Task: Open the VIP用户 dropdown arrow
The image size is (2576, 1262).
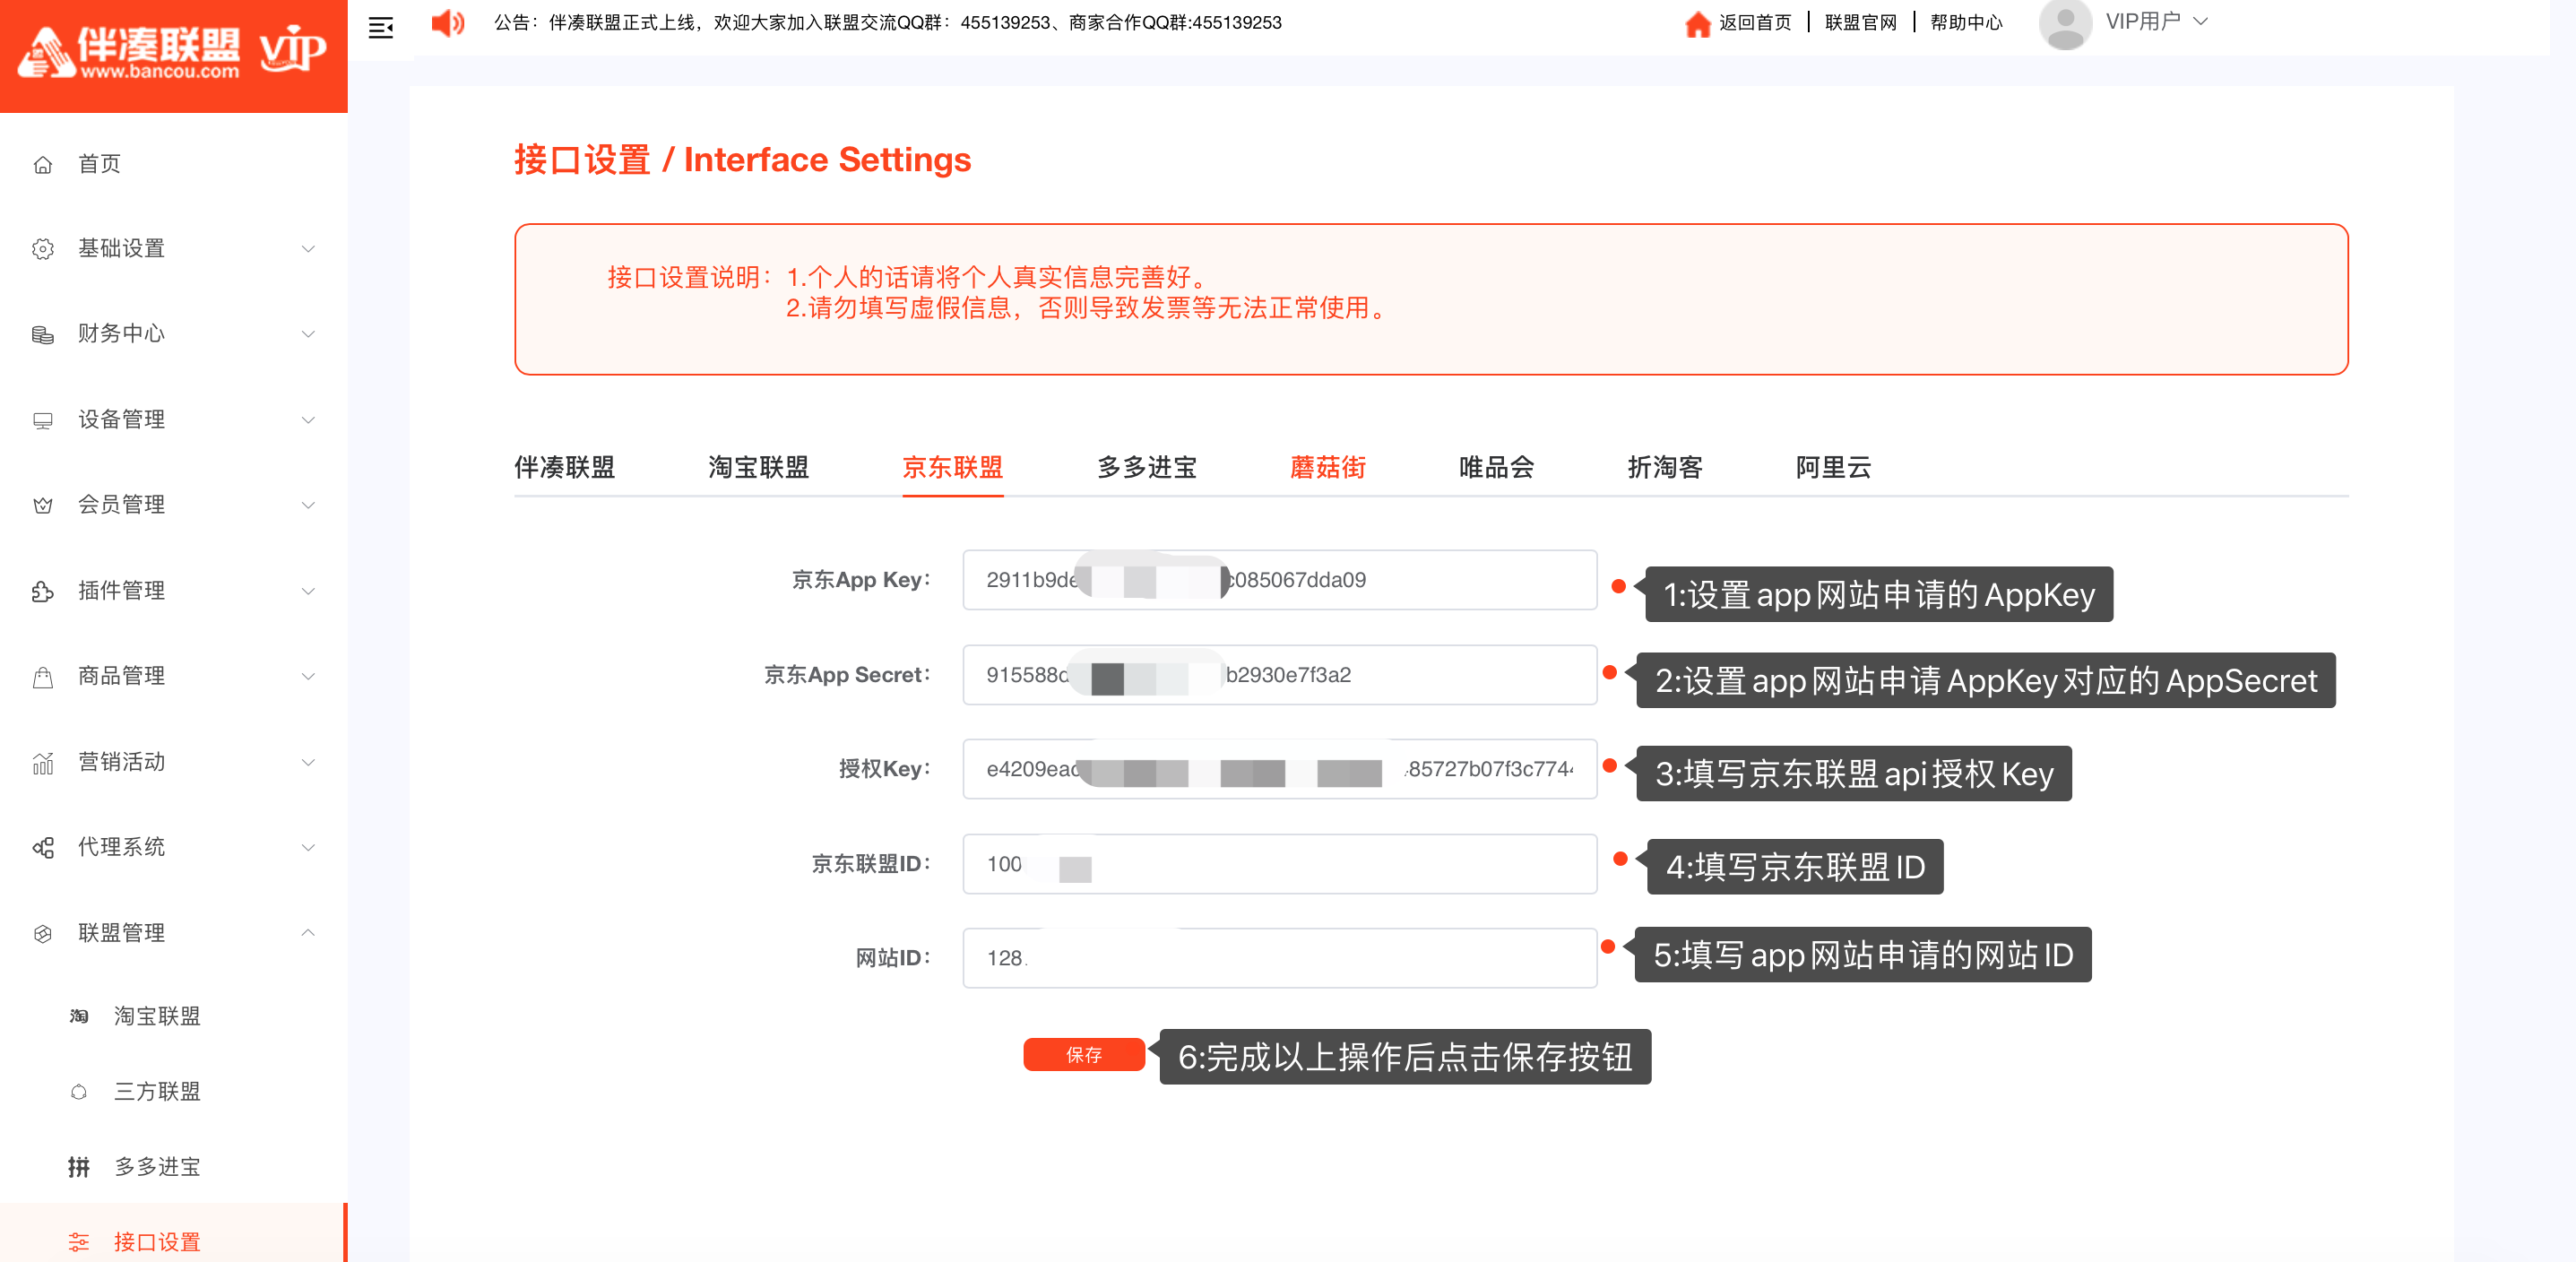Action: 2200,22
